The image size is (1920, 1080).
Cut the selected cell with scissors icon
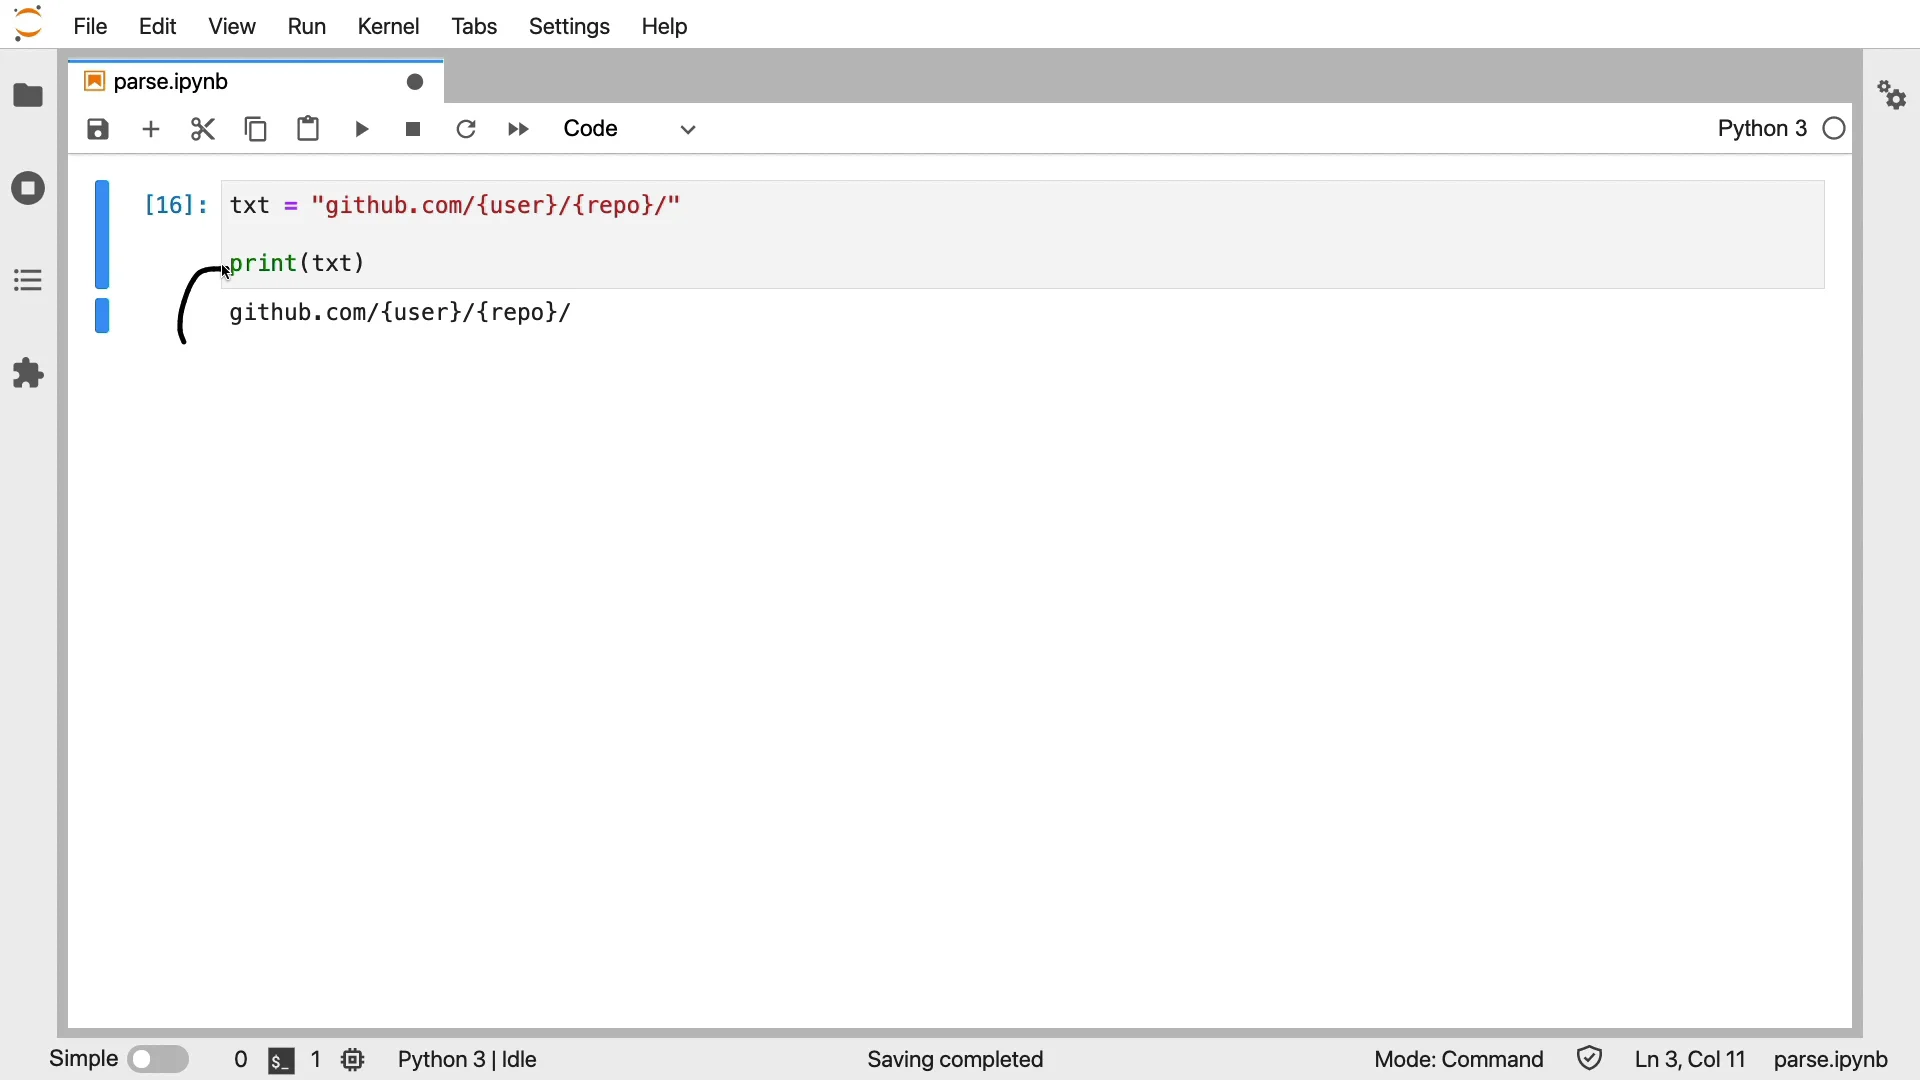point(204,130)
